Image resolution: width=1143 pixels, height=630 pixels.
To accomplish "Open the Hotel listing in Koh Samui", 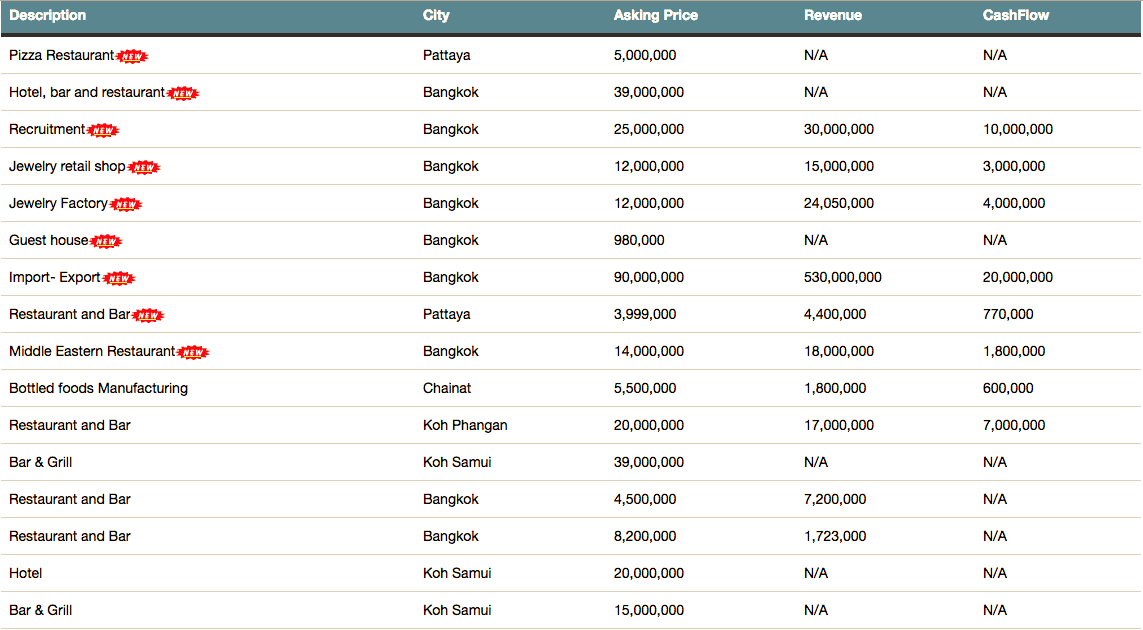I will pyautogui.click(x=26, y=573).
